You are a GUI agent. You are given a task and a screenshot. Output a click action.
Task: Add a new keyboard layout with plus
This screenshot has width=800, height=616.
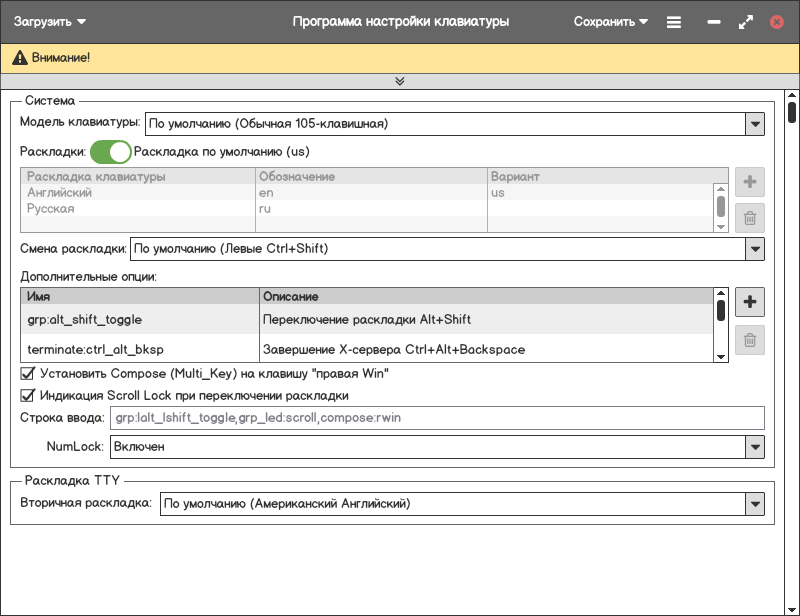[750, 183]
